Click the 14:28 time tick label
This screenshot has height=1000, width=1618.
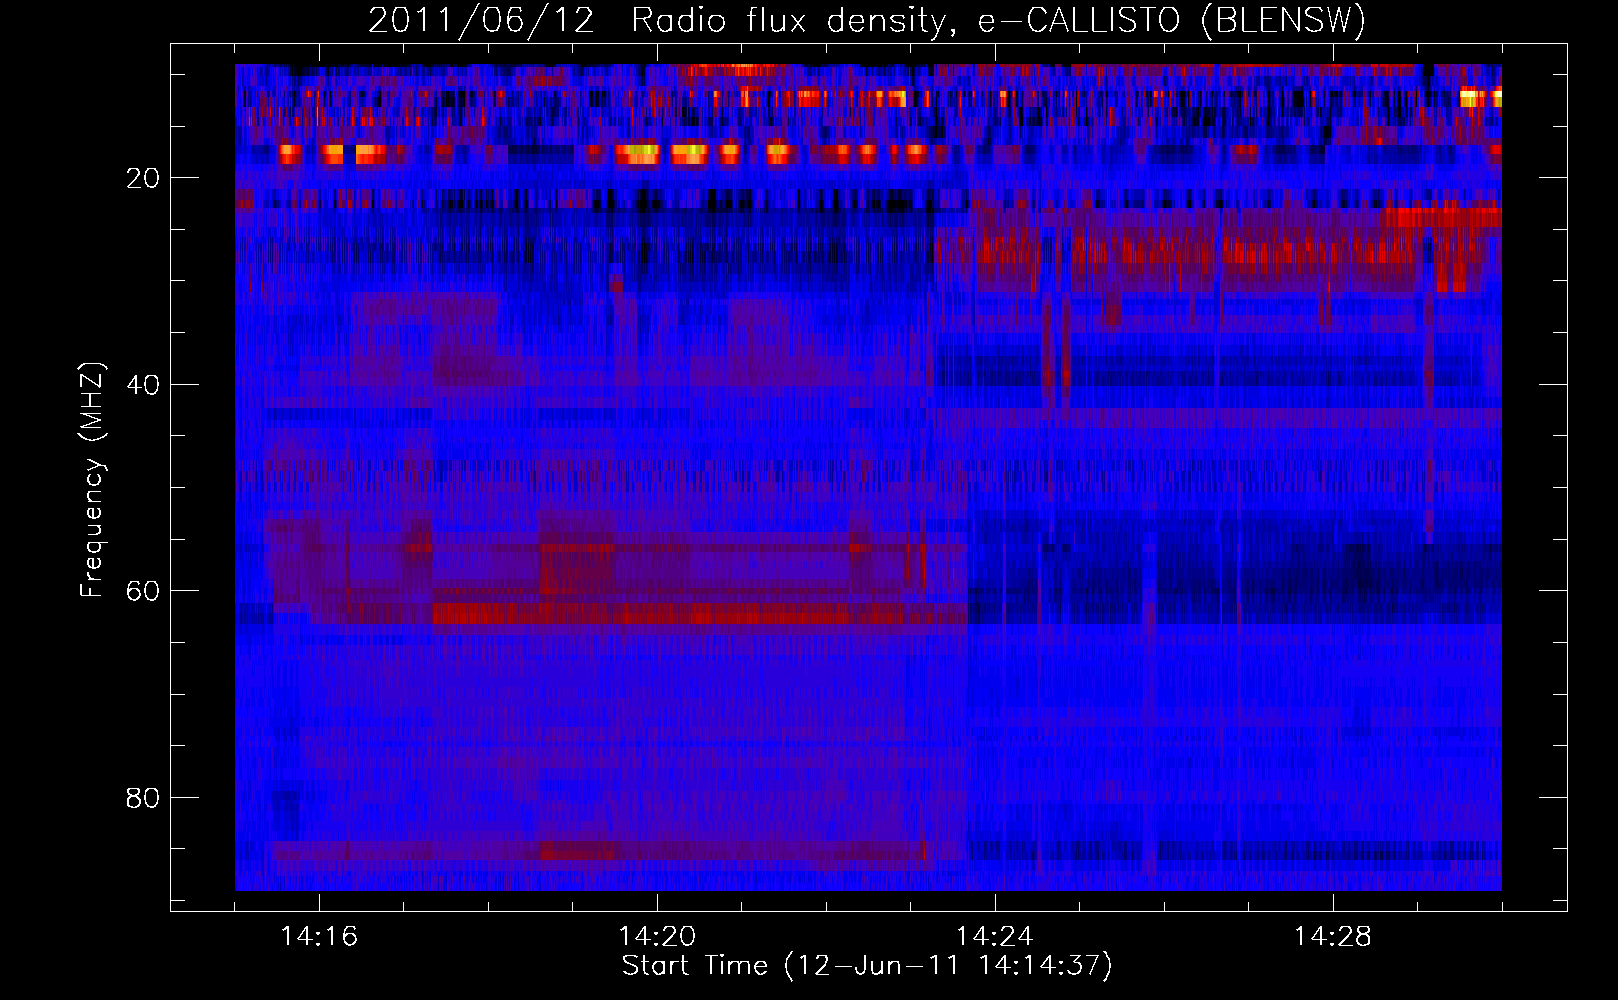coord(1333,937)
